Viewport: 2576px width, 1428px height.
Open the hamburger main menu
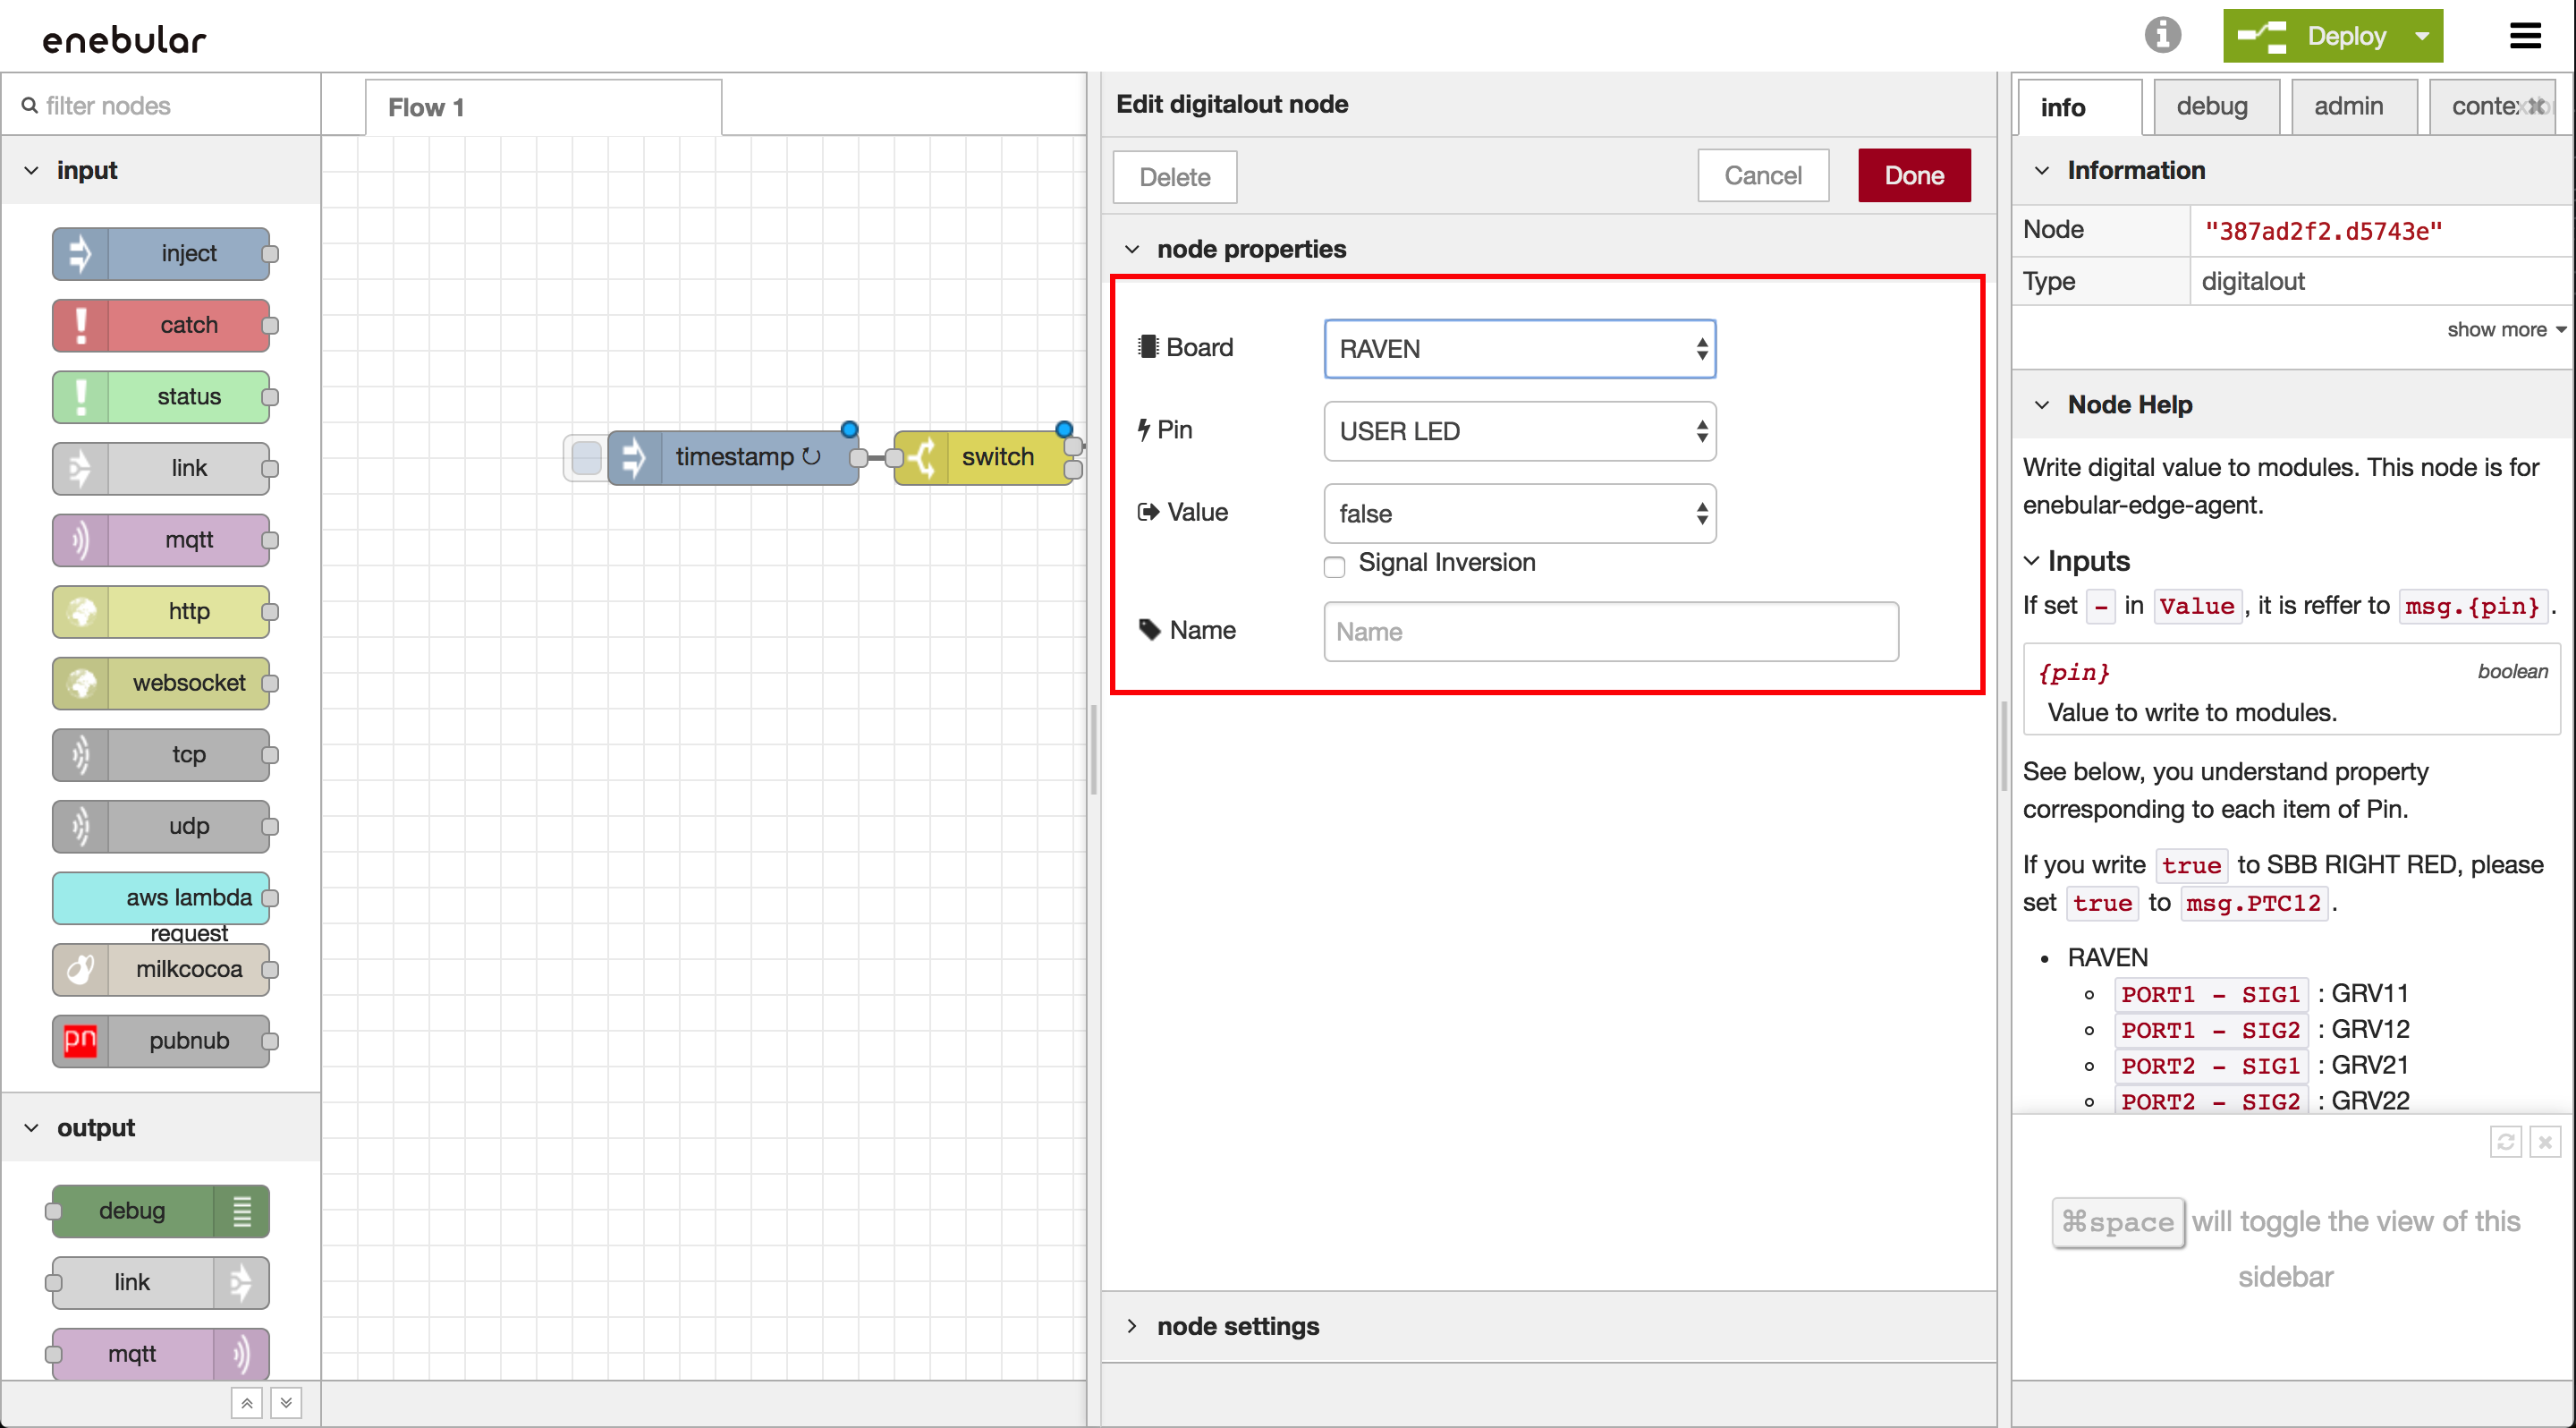pos(2525,37)
